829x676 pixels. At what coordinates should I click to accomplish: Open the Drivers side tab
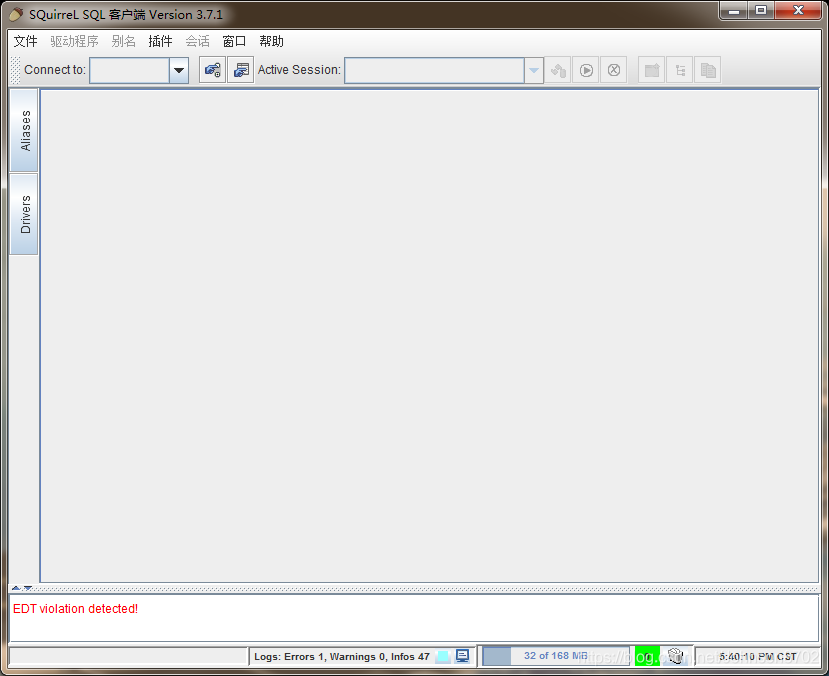pos(24,214)
